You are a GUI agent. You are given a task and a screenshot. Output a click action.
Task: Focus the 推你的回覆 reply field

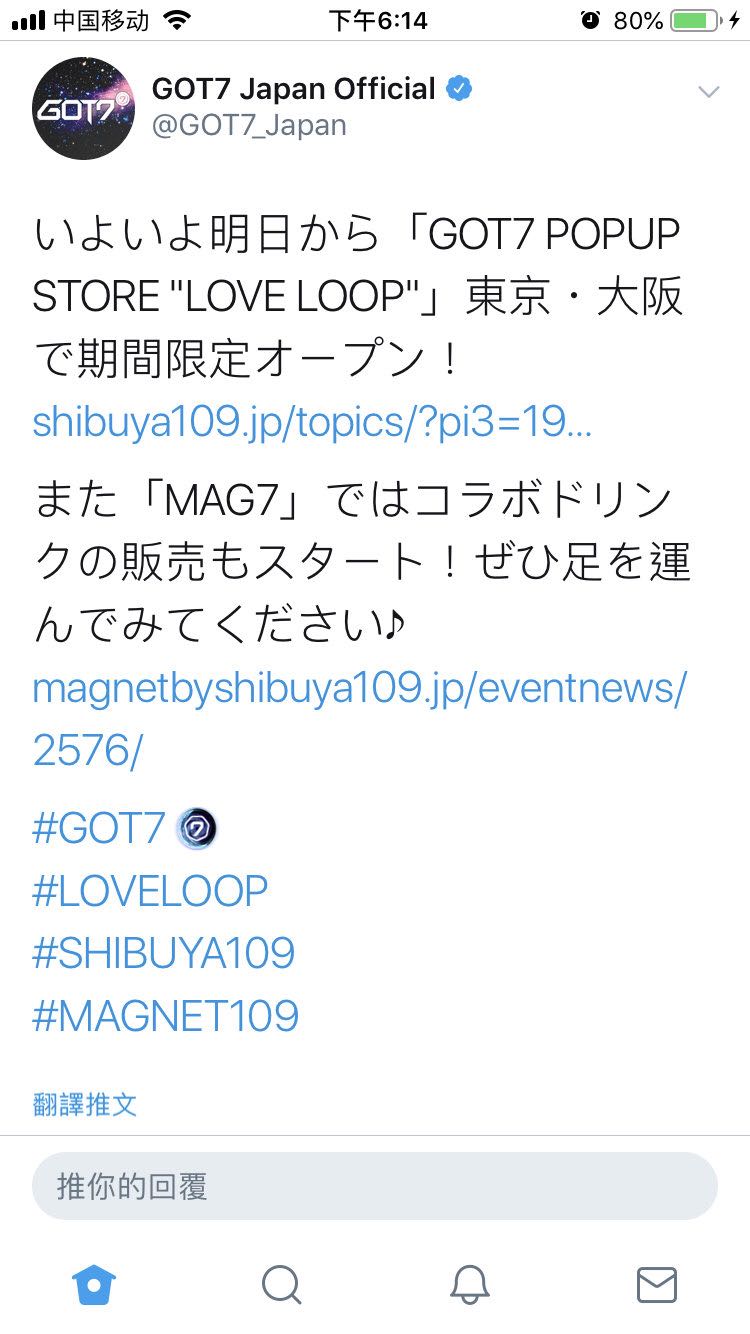tap(375, 1186)
